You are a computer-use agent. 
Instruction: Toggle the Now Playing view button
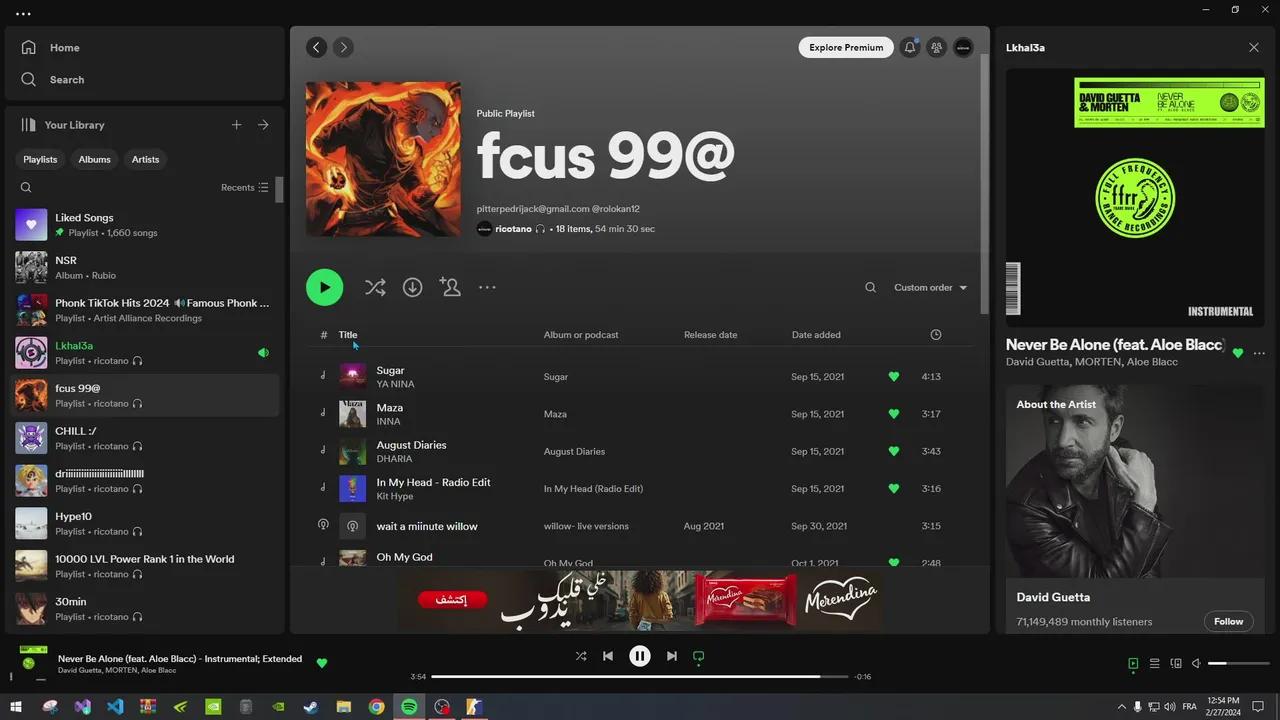1133,663
